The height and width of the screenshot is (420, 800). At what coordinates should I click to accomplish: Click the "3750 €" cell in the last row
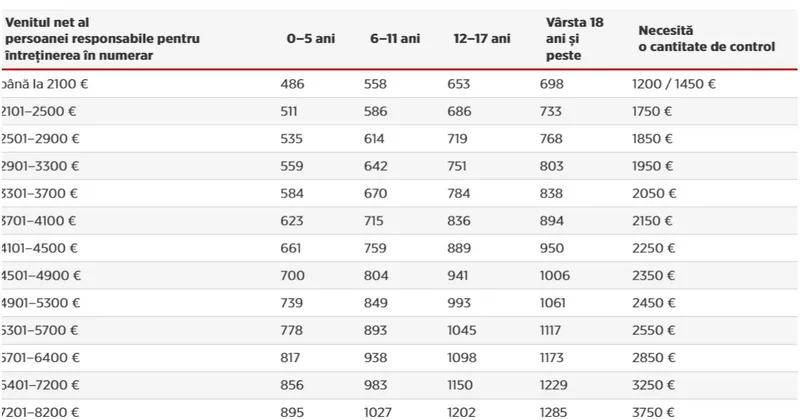[654, 411]
